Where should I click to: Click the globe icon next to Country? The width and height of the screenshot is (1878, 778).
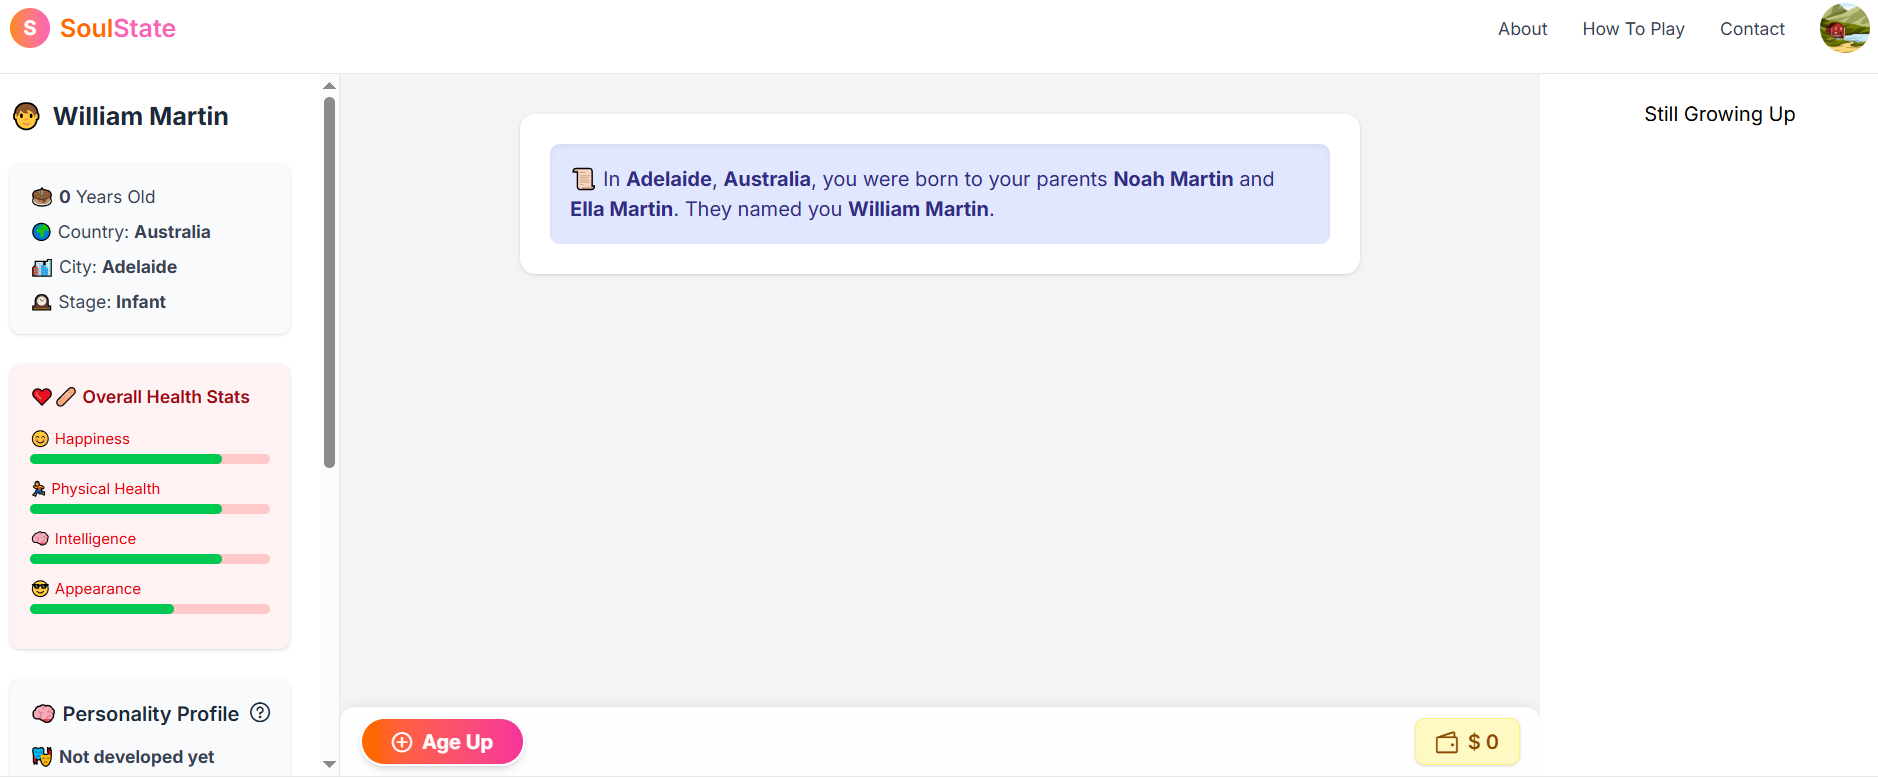[x=41, y=232]
